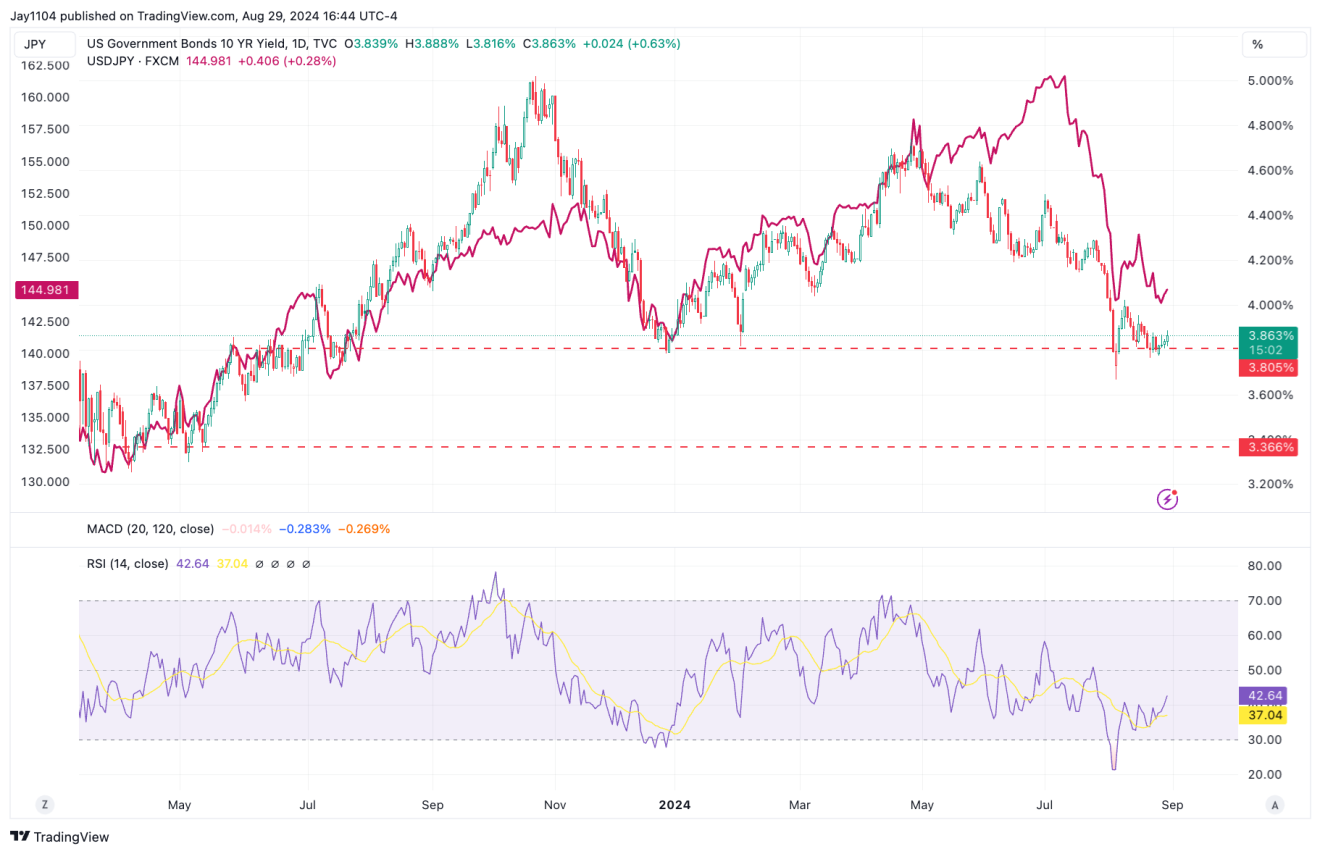
Task: Toggle the A auto-scale button
Action: 1273,804
